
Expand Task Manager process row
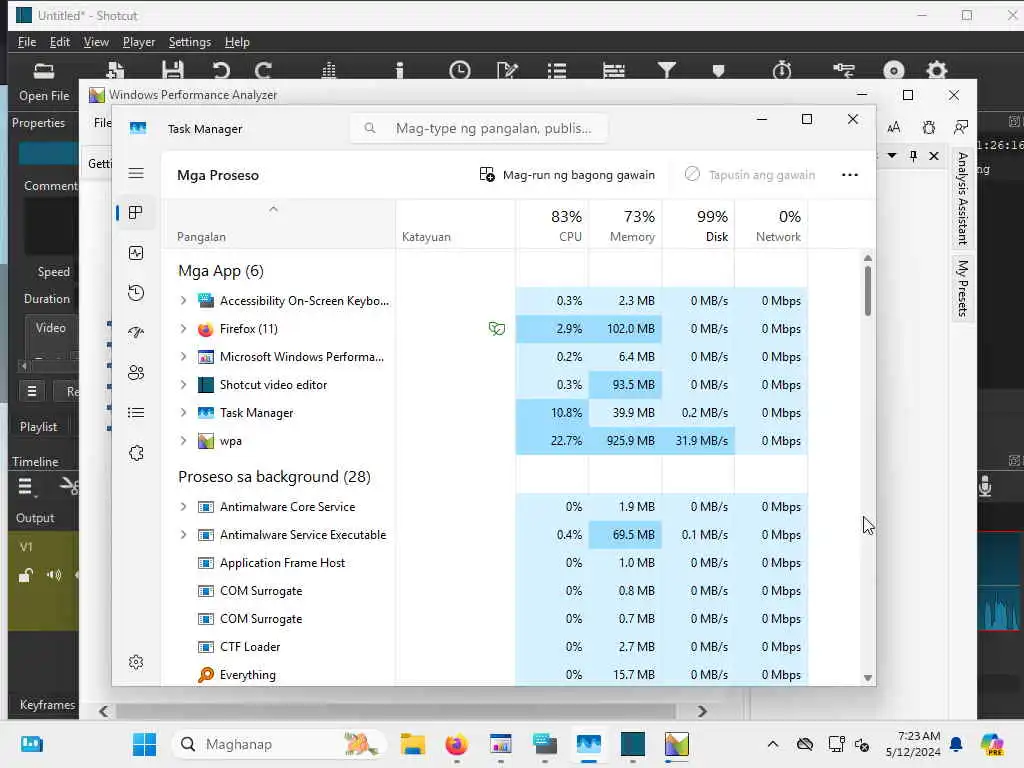[184, 413]
